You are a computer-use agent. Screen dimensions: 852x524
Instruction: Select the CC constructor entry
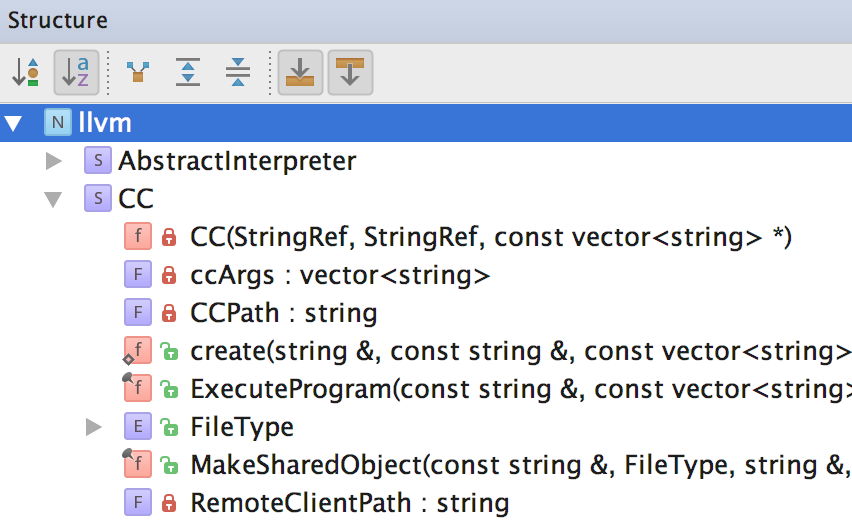pos(491,237)
